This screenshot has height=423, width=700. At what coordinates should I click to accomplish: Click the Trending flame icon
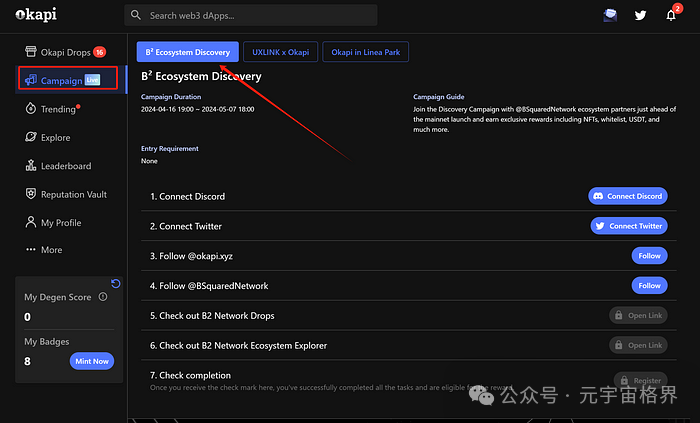pos(31,108)
